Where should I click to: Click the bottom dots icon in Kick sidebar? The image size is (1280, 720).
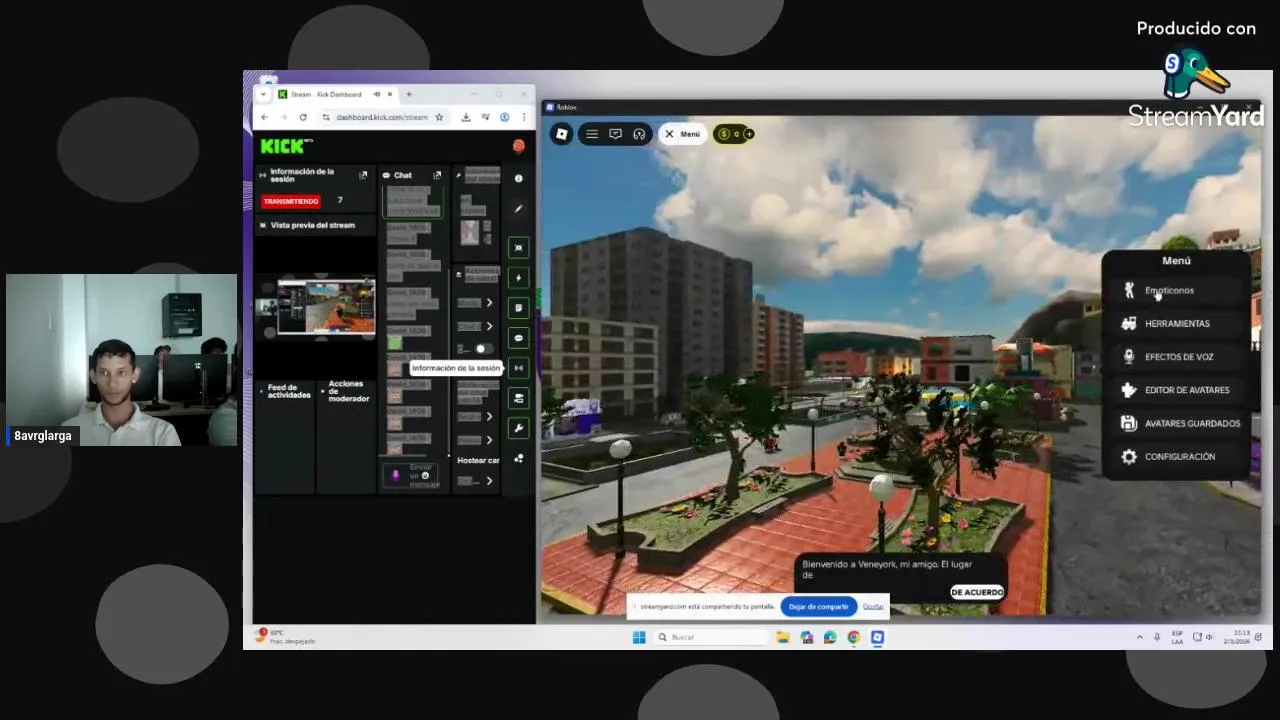518,459
